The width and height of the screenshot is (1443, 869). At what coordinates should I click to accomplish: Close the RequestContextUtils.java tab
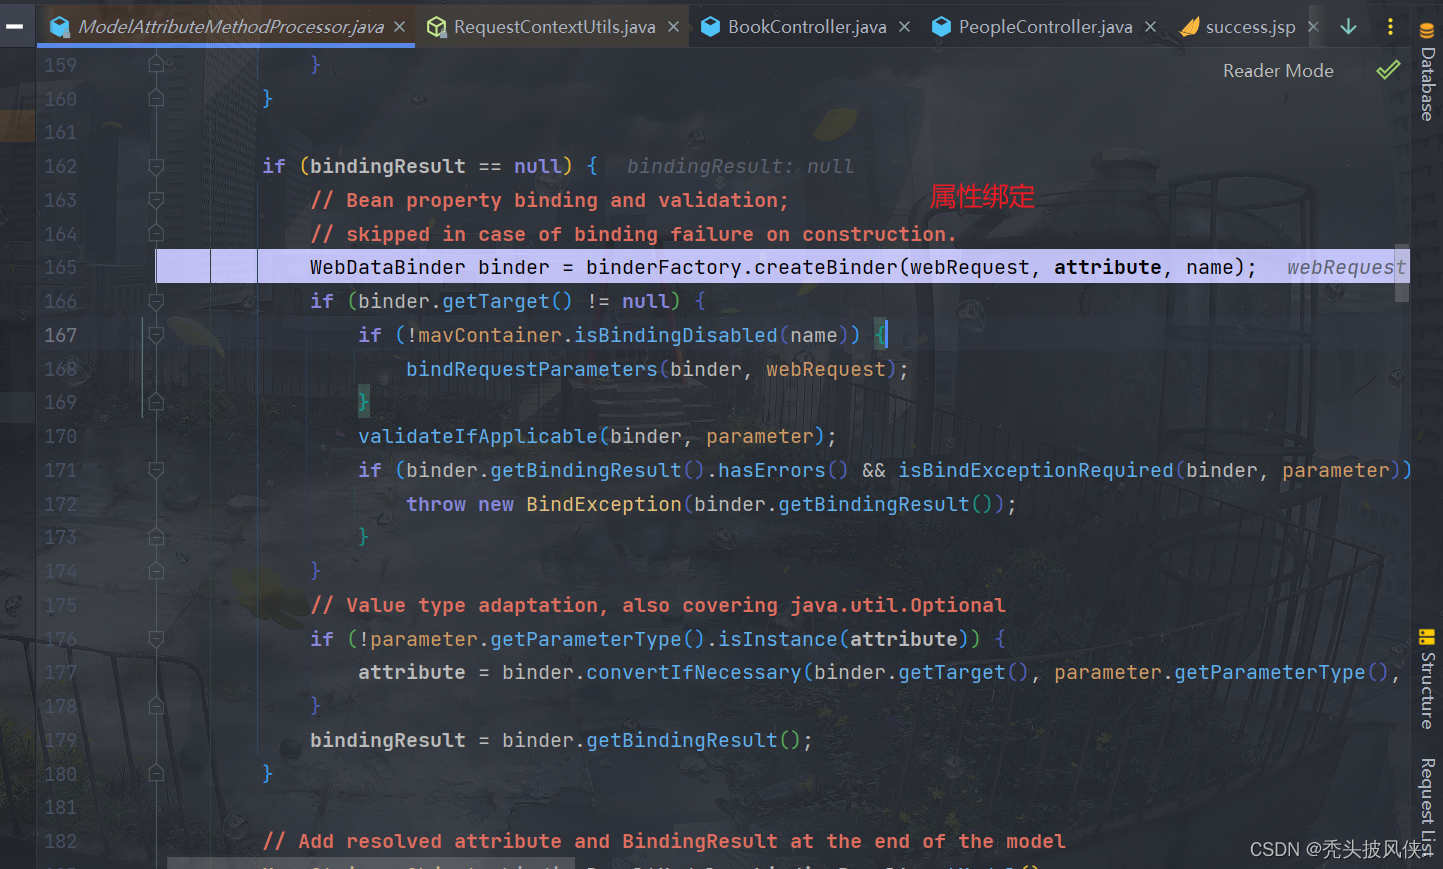pos(674,27)
